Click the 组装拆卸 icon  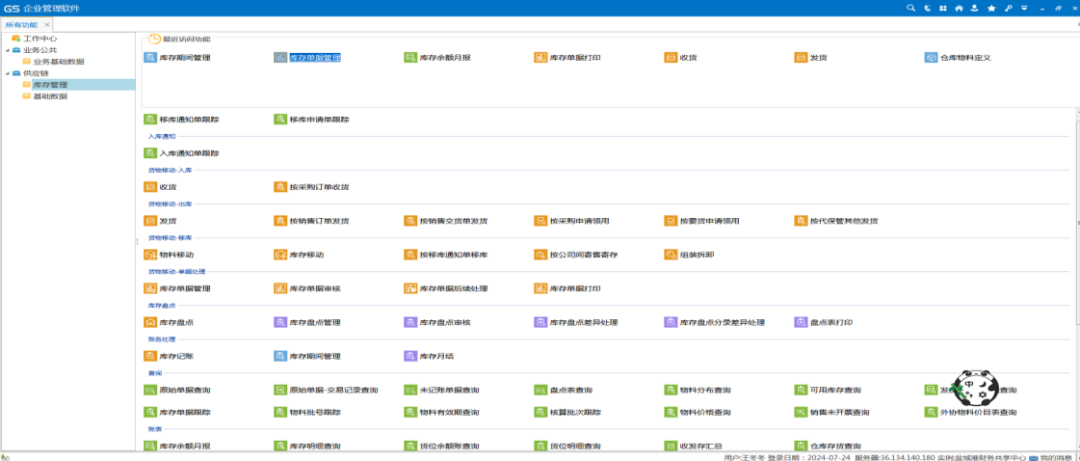pos(671,255)
